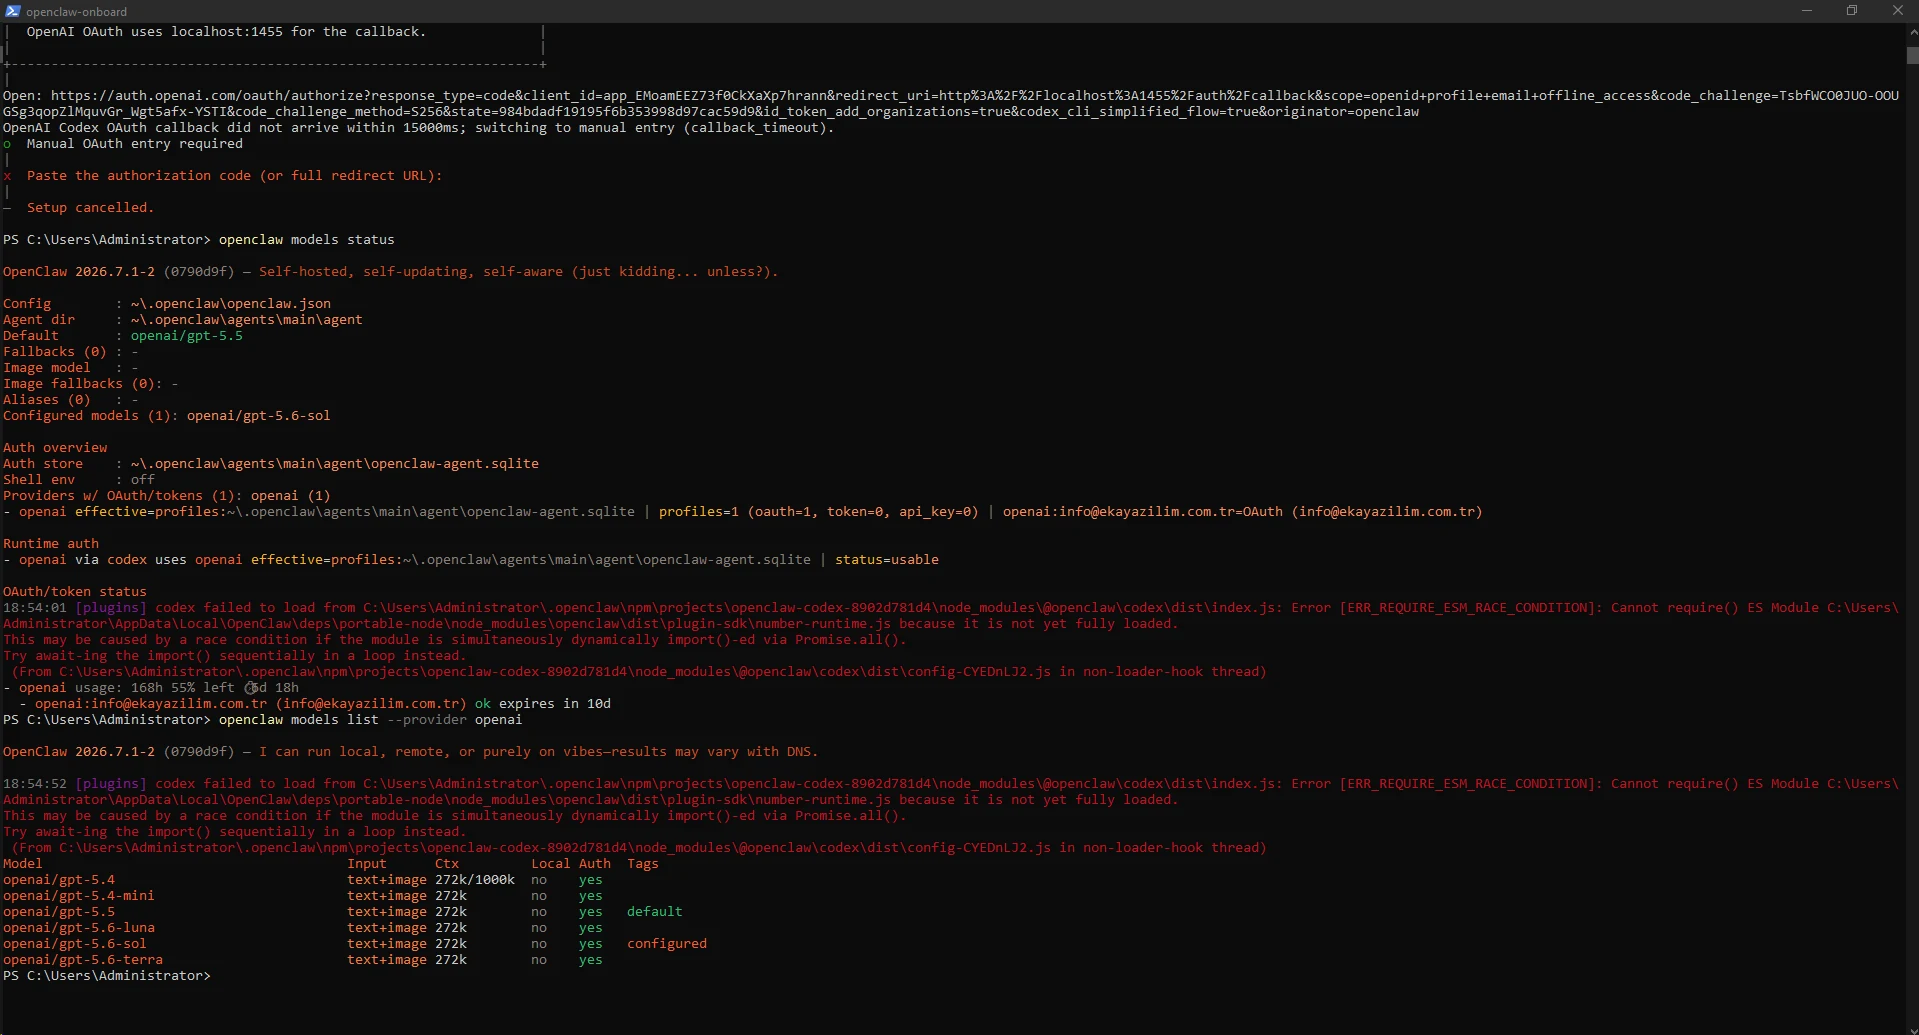Close the openclaw-onboard terminal window
Screen dimensions: 1919x1035
point(1897,11)
